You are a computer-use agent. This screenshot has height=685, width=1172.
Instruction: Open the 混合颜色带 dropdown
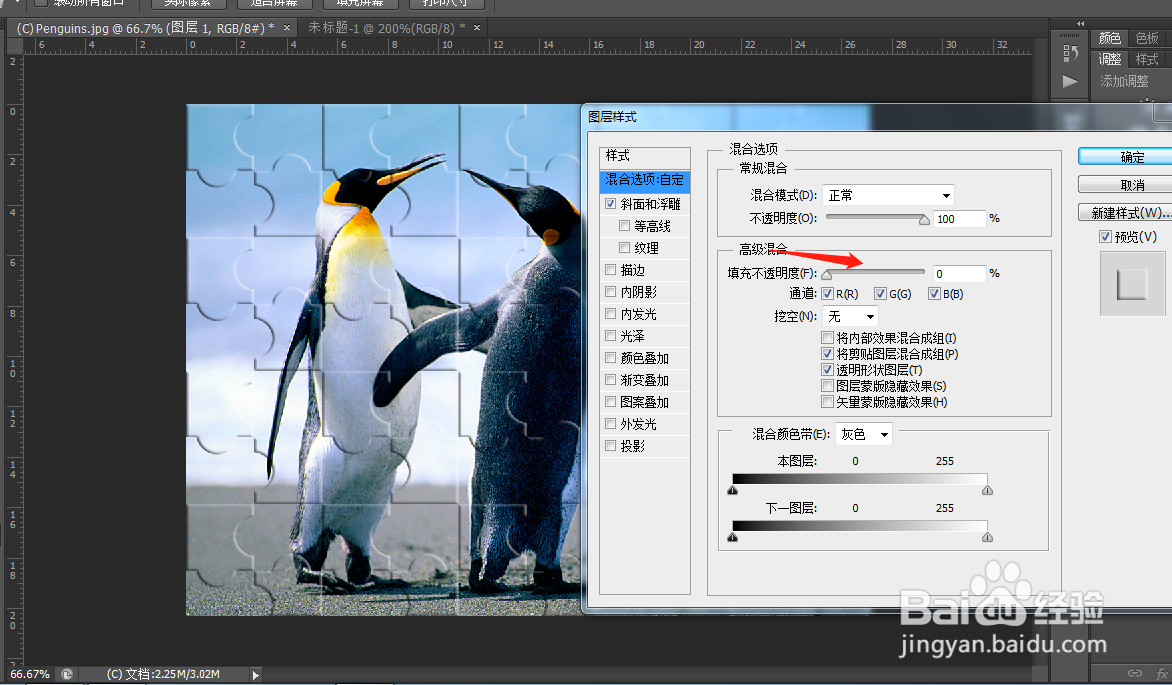point(863,434)
